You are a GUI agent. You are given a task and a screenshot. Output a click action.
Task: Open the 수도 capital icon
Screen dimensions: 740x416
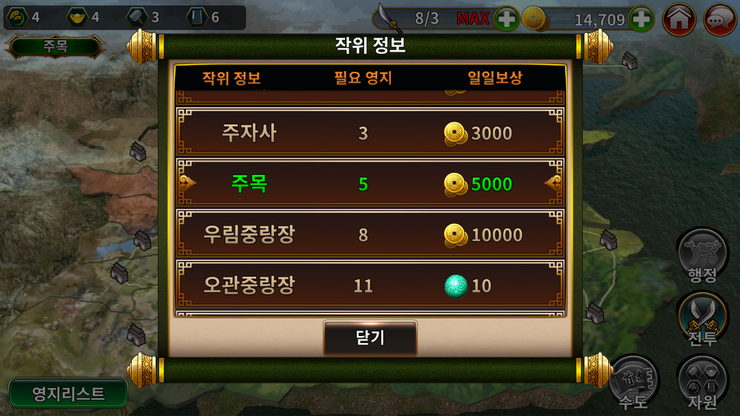pyautogui.click(x=633, y=382)
